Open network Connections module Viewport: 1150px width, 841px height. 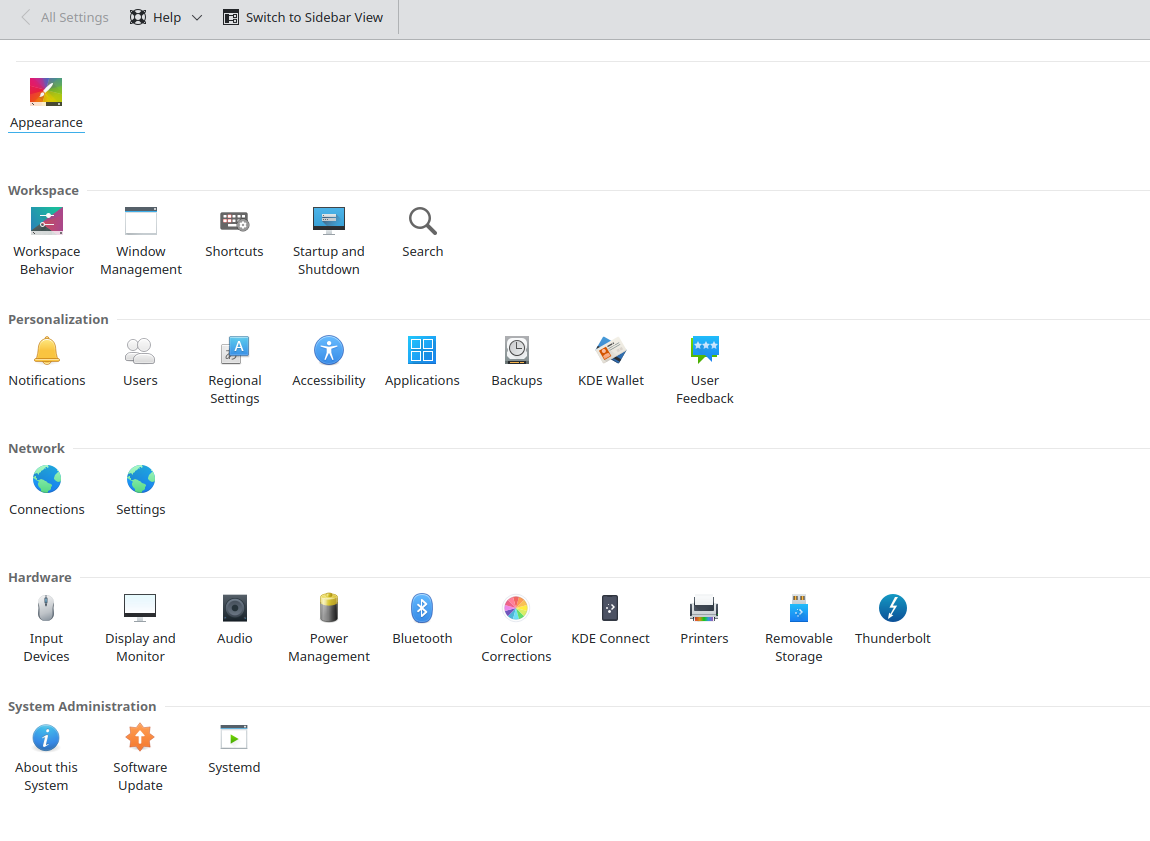[46, 479]
